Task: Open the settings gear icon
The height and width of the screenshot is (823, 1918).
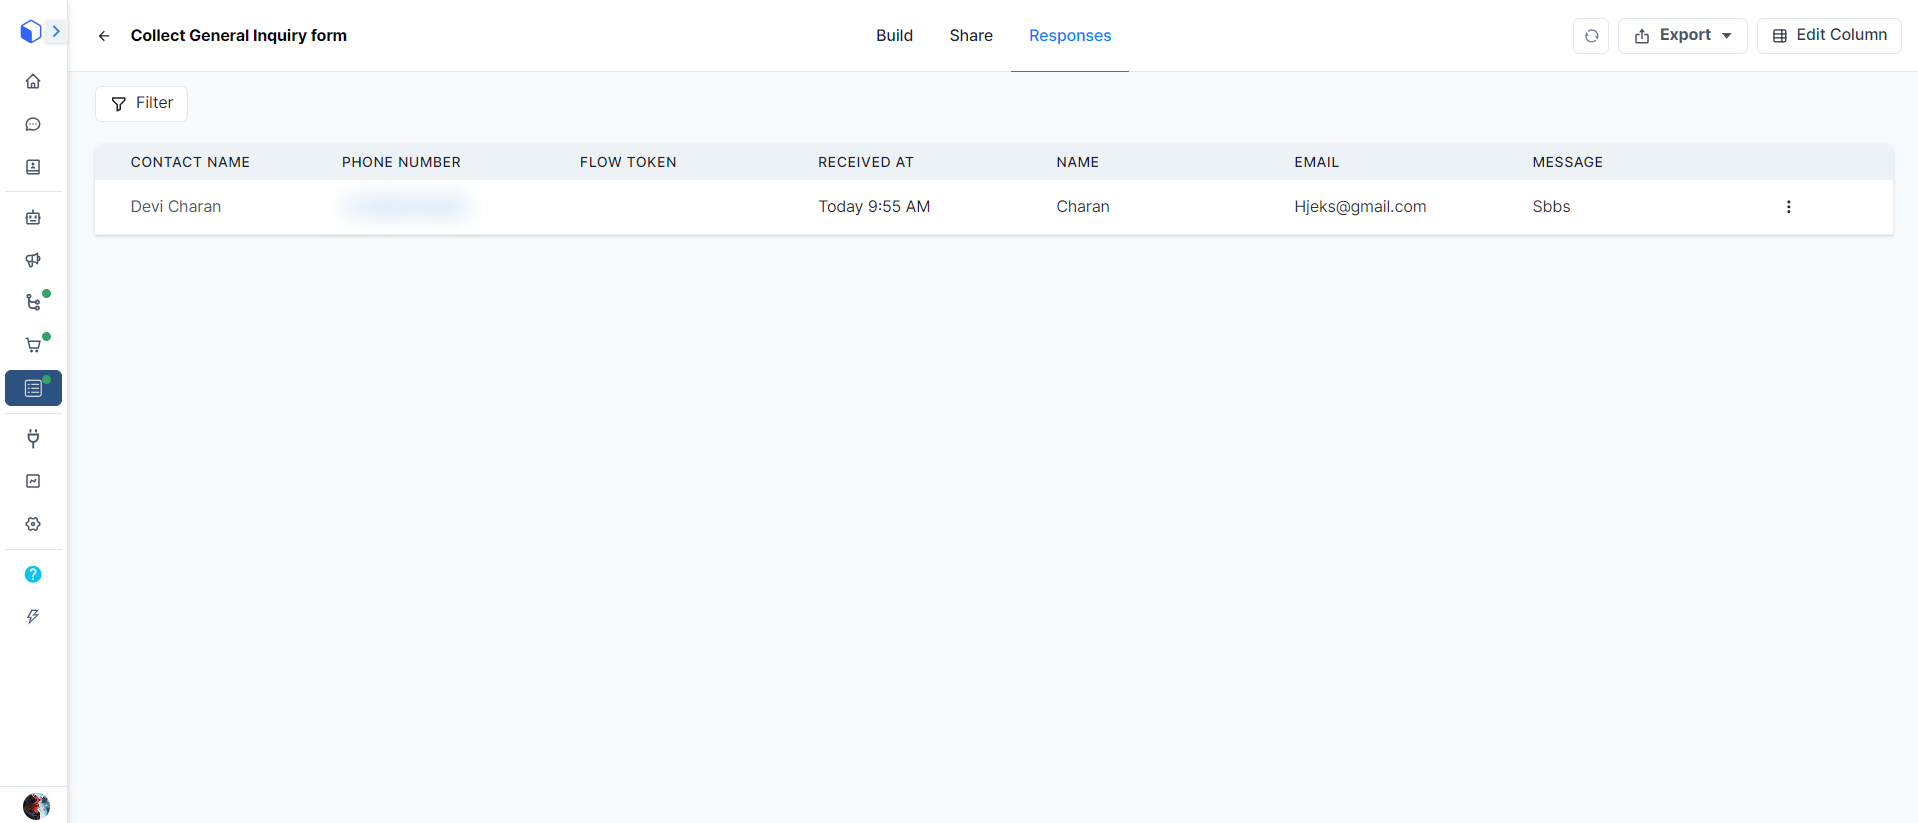Action: [x=33, y=524]
